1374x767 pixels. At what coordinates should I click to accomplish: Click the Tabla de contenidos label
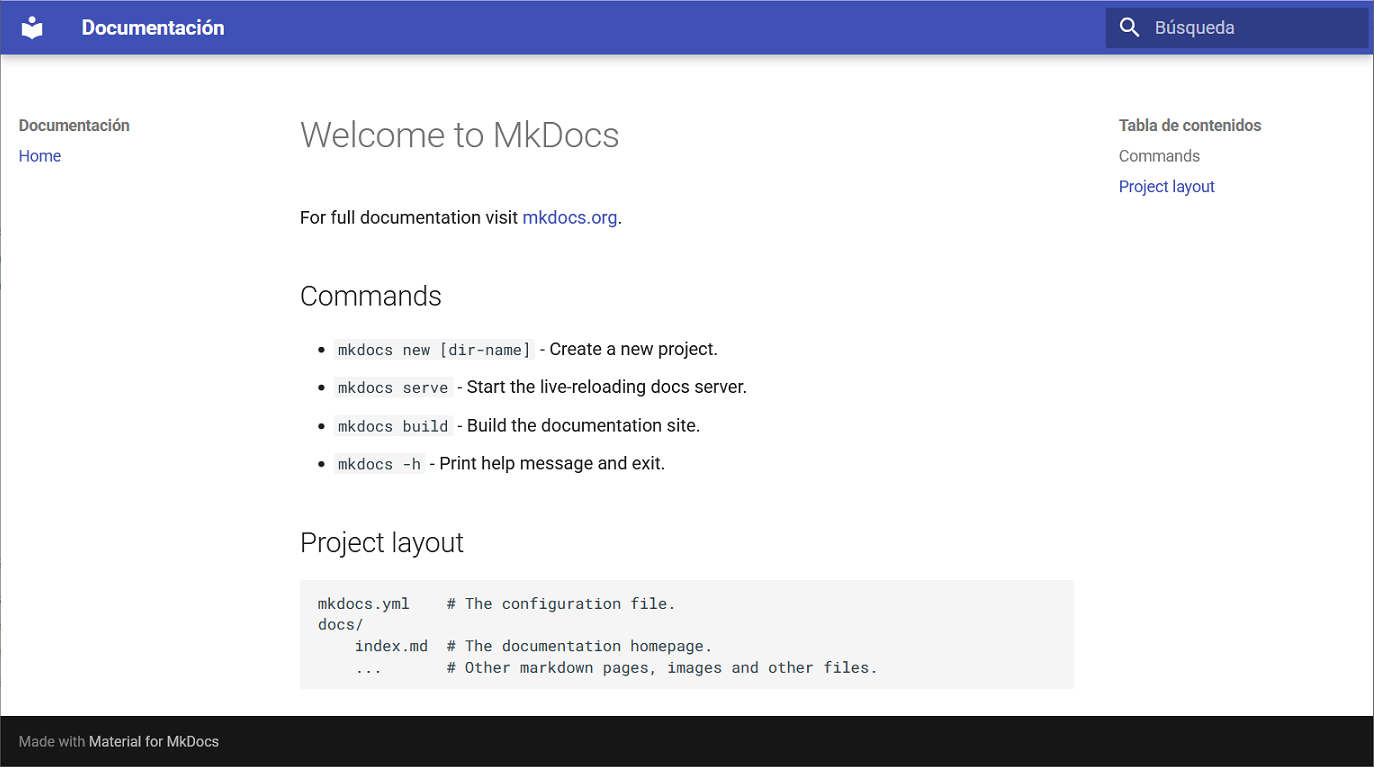pos(1189,125)
